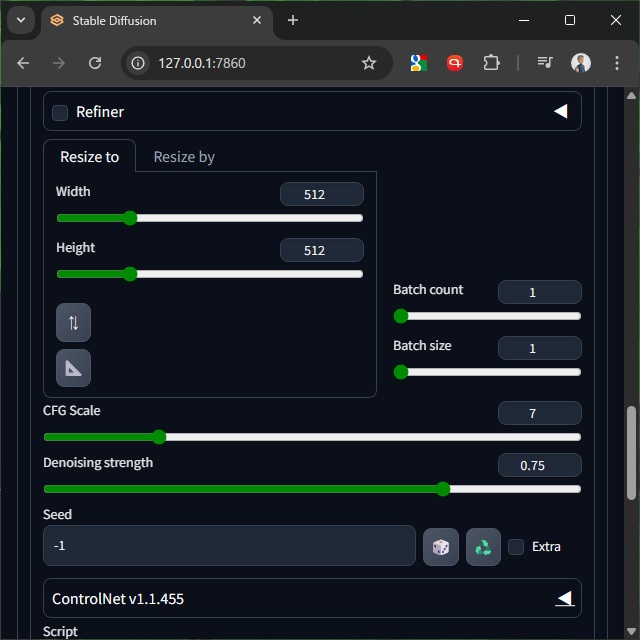
Task: Reload the page with the refresh icon
Action: [x=95, y=63]
